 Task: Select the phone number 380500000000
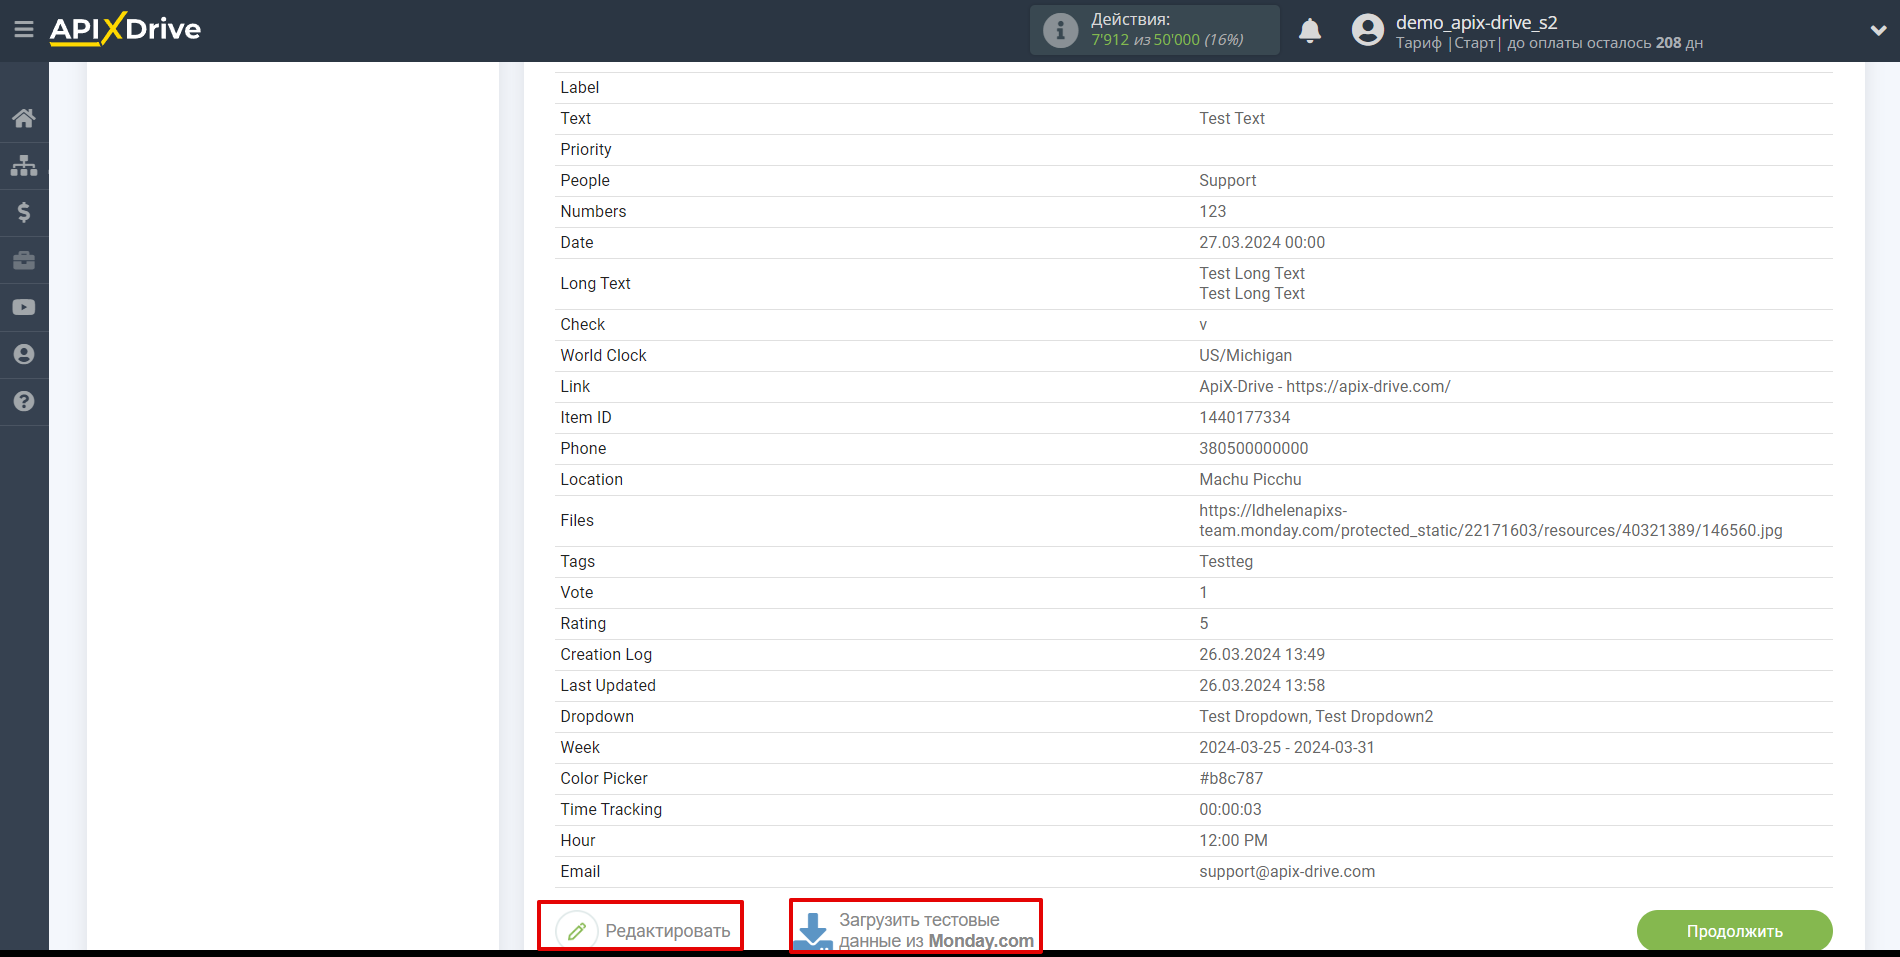1253,448
